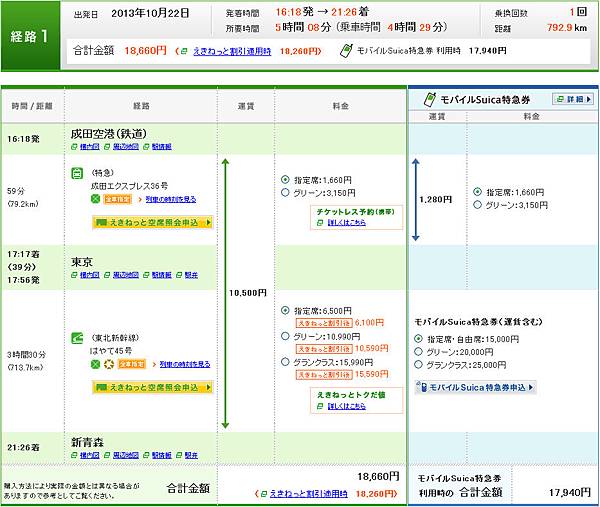Open 構内図 link for 新青森
600x507 pixels.
click(x=90, y=455)
